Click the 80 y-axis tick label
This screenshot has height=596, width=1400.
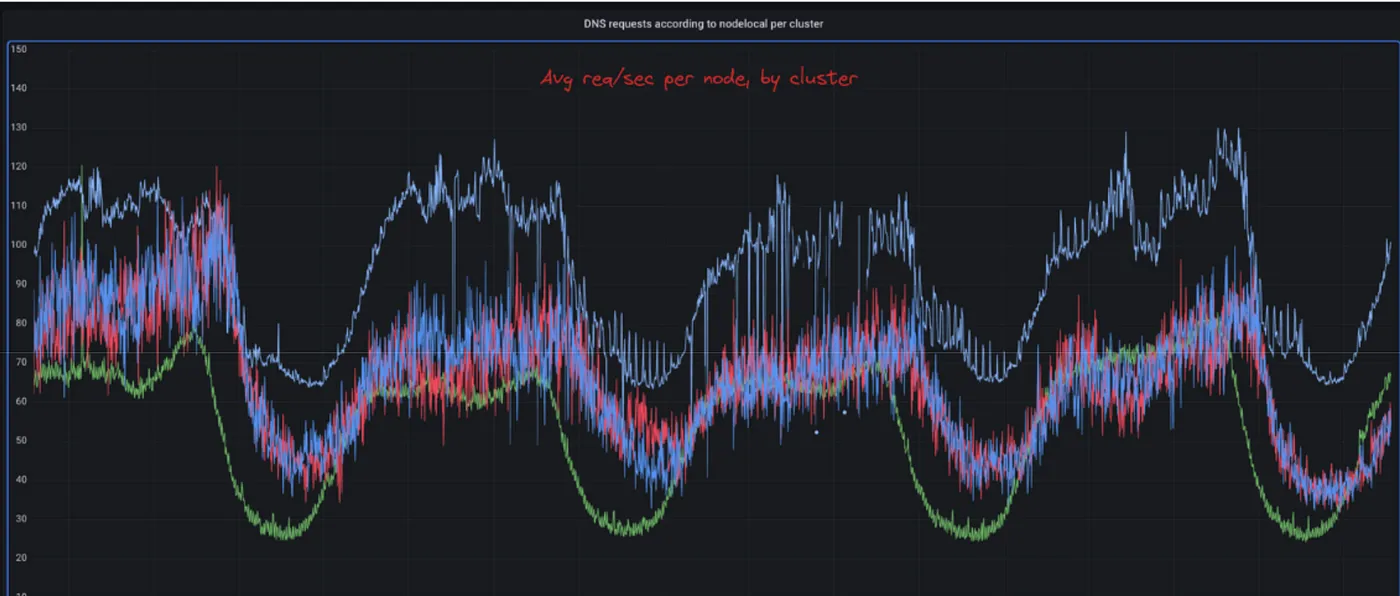pyautogui.click(x=18, y=323)
